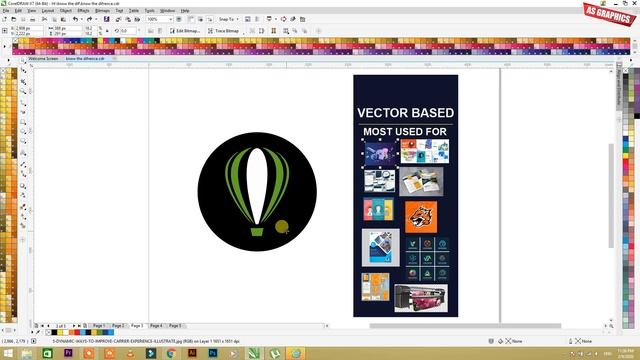Image resolution: width=640 pixels, height=360 pixels.
Task: Switch to the Page 1 tab
Action: click(99, 326)
